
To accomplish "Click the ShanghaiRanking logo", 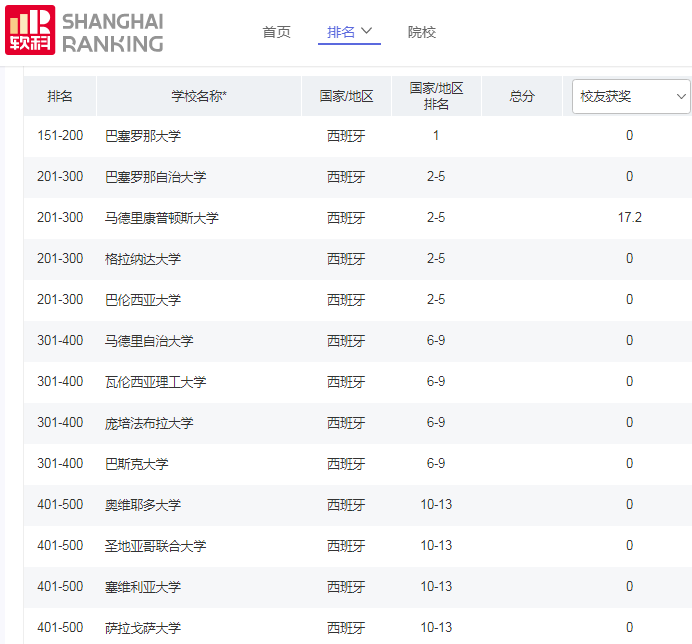I will 84,30.
